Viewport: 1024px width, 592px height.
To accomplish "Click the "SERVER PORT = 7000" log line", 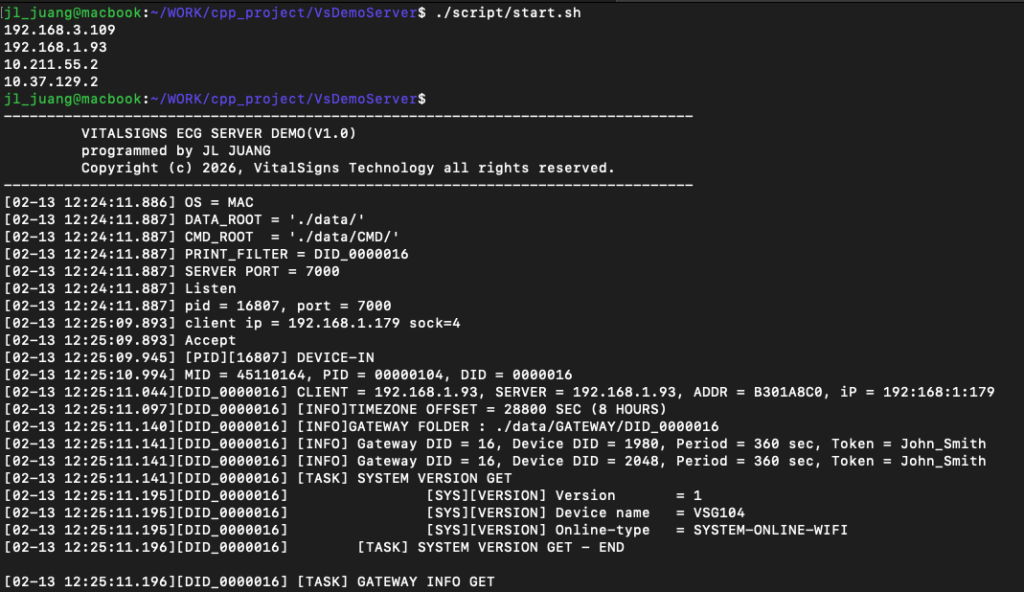I will (262, 271).
